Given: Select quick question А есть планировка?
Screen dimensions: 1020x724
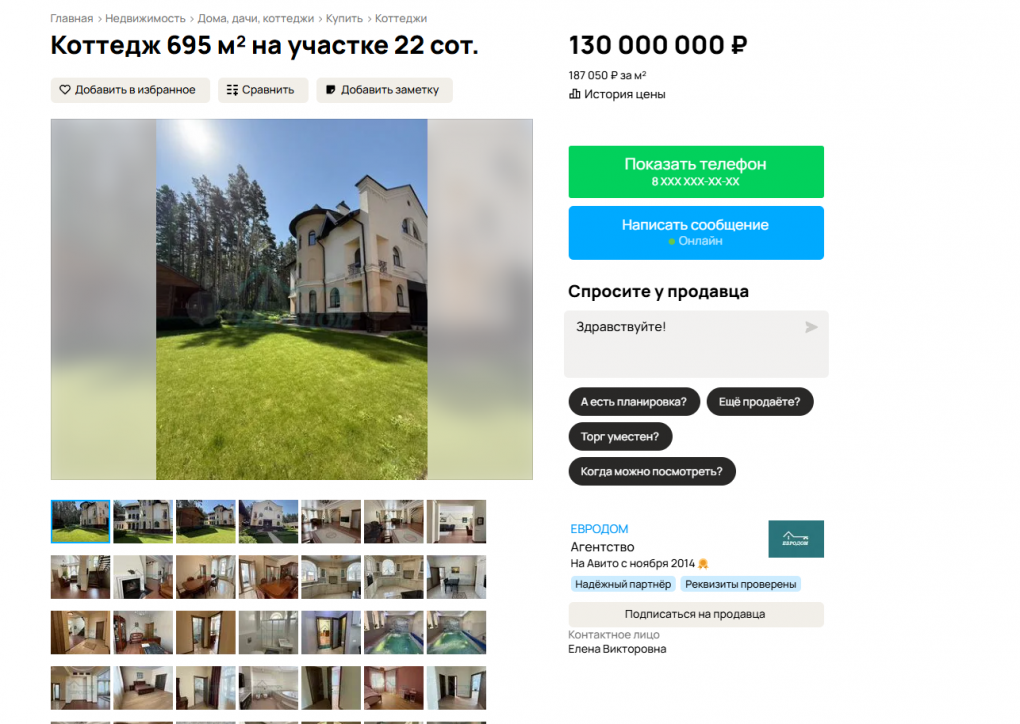Looking at the screenshot, I should (x=634, y=402).
